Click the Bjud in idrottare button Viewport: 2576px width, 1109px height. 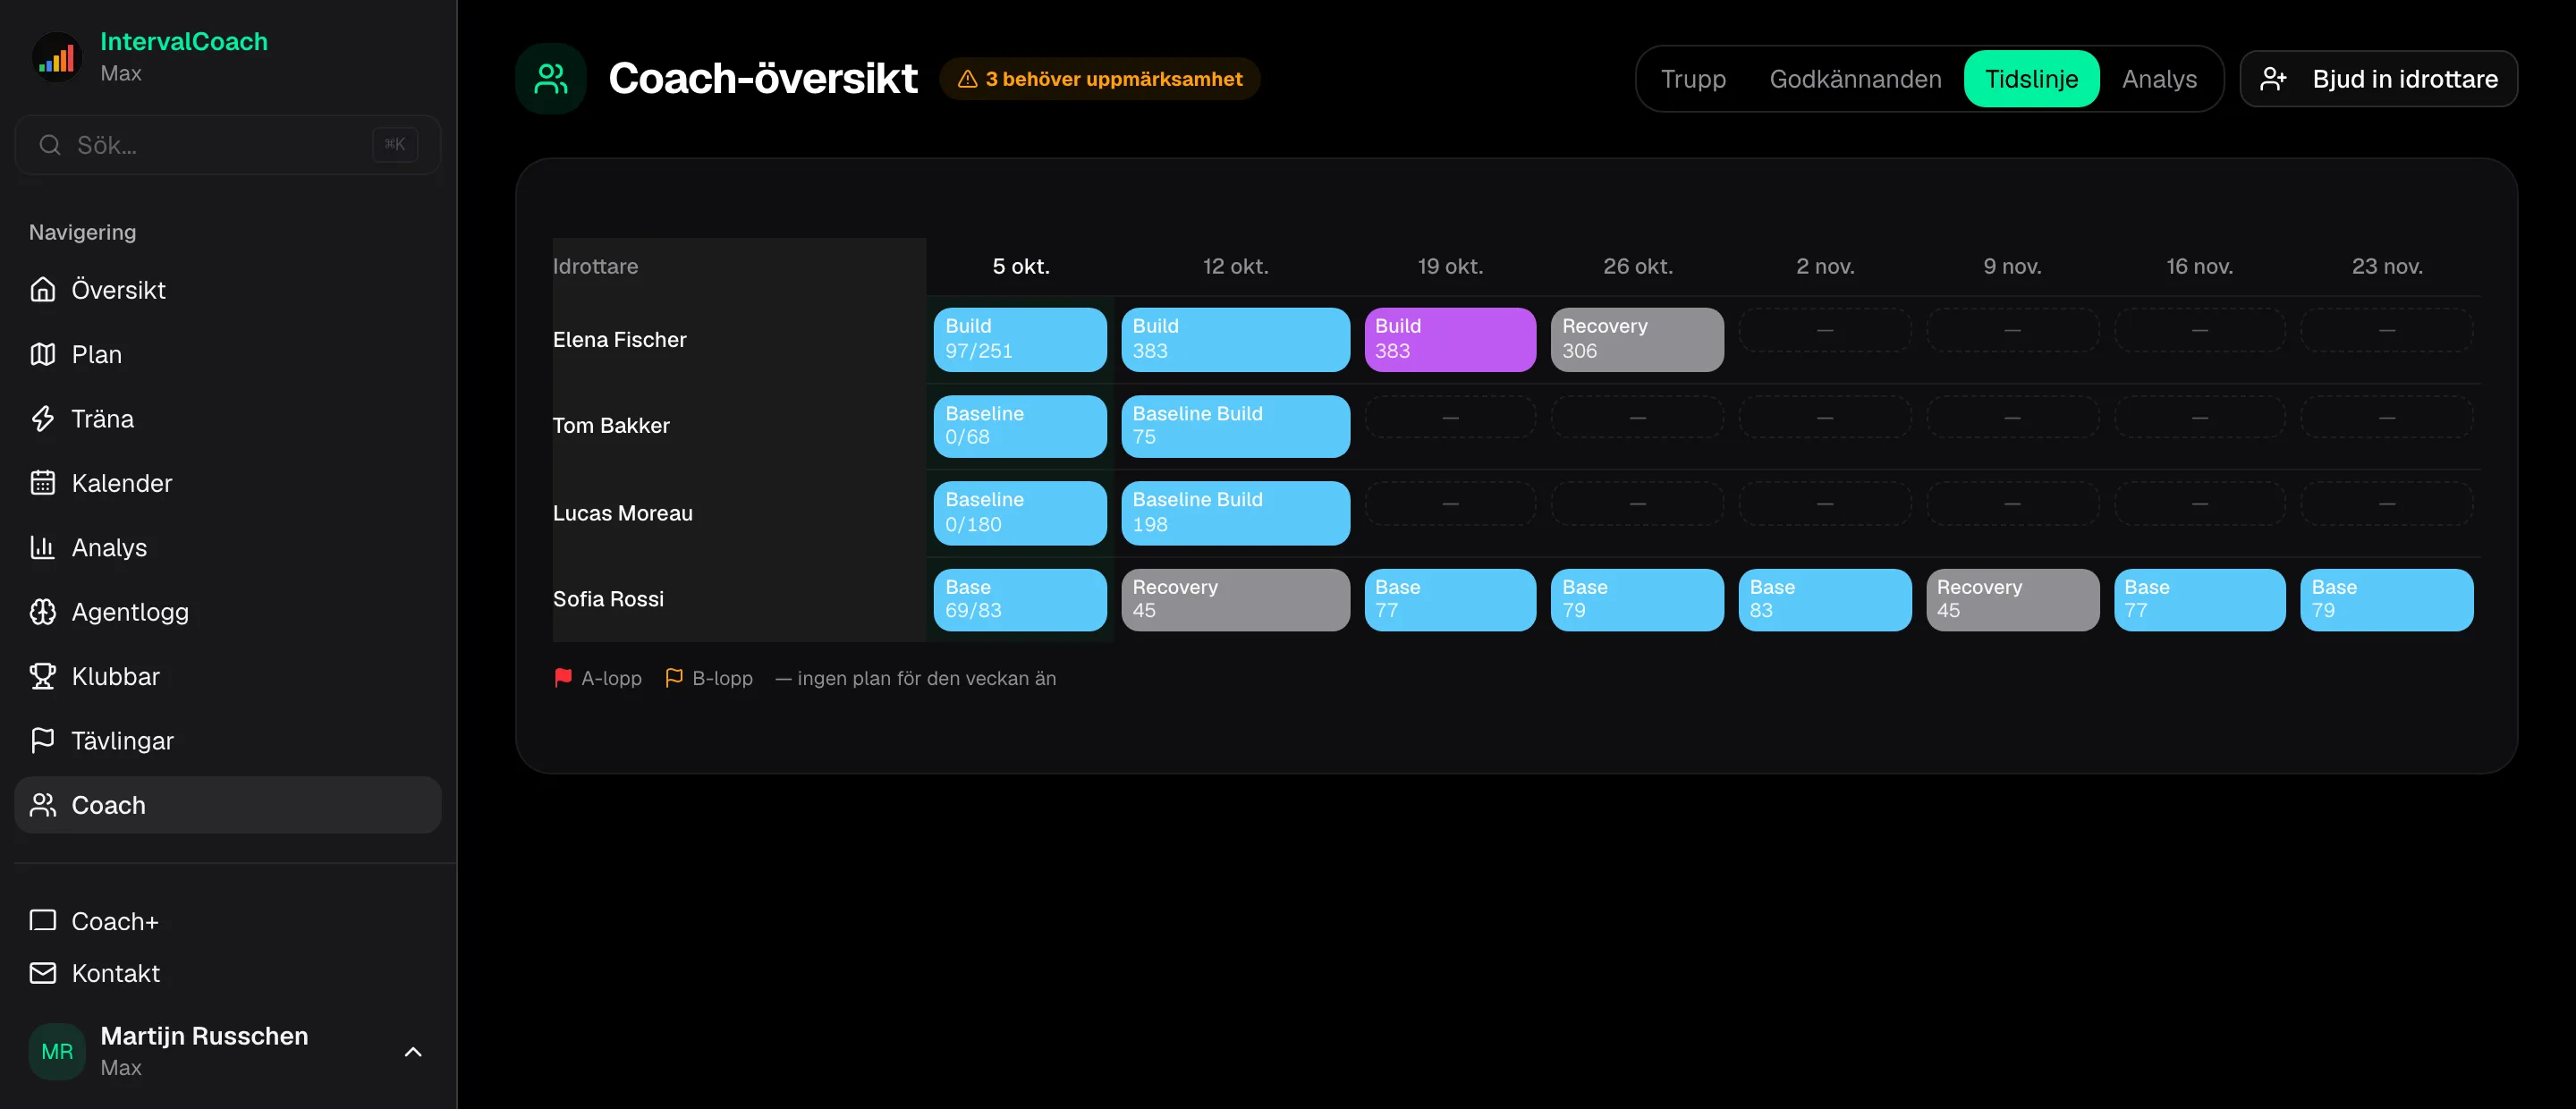pyautogui.click(x=2378, y=79)
